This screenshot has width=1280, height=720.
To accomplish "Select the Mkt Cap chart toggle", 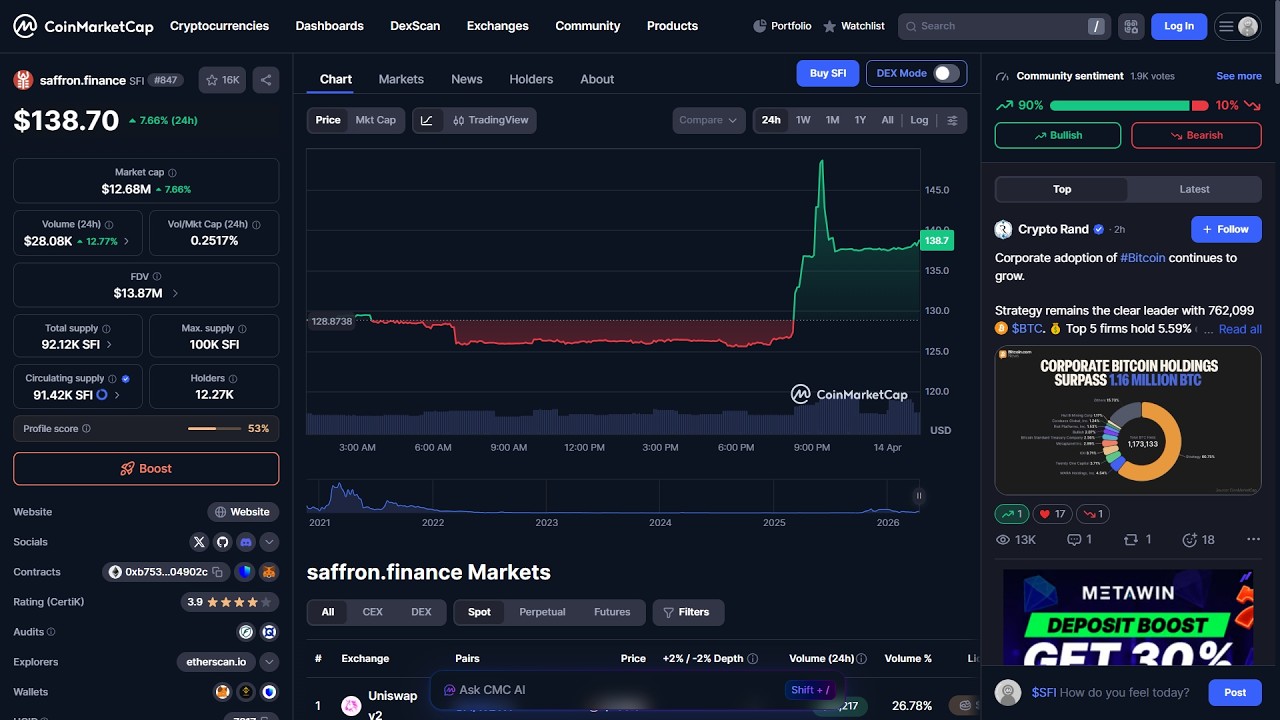I will click(376, 120).
